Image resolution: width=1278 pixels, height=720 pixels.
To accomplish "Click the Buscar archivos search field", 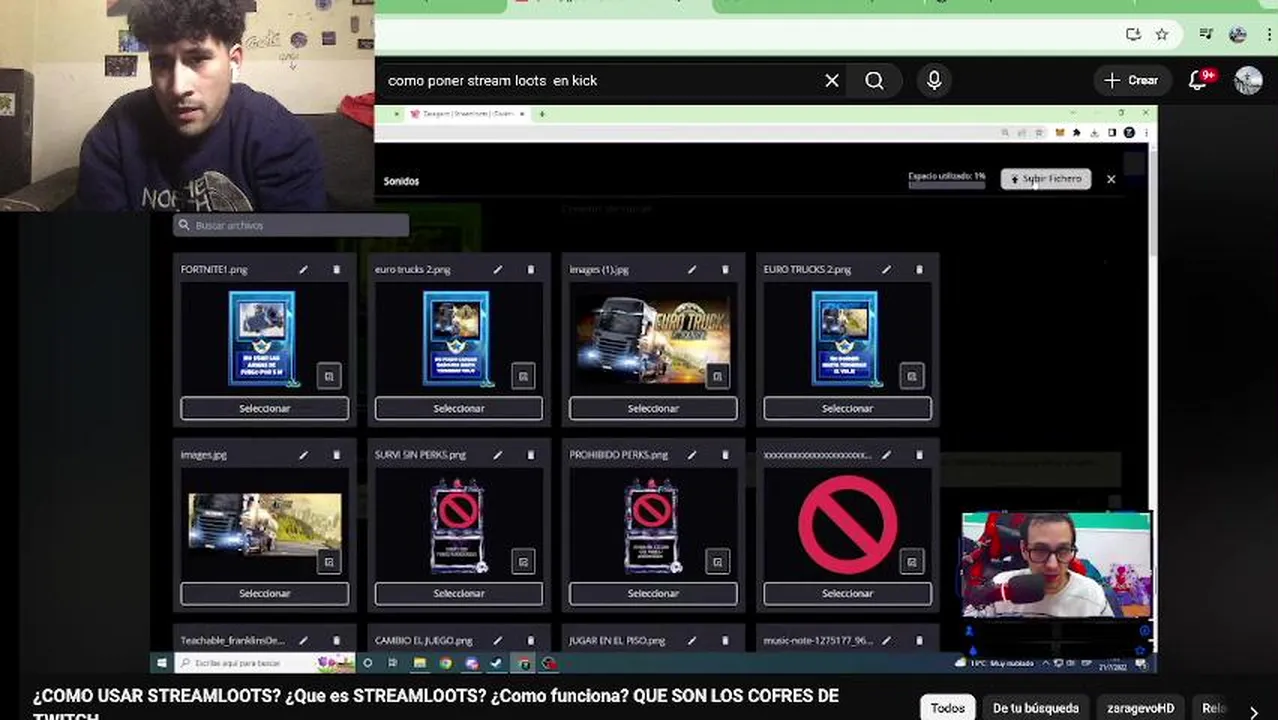I will [x=290, y=225].
